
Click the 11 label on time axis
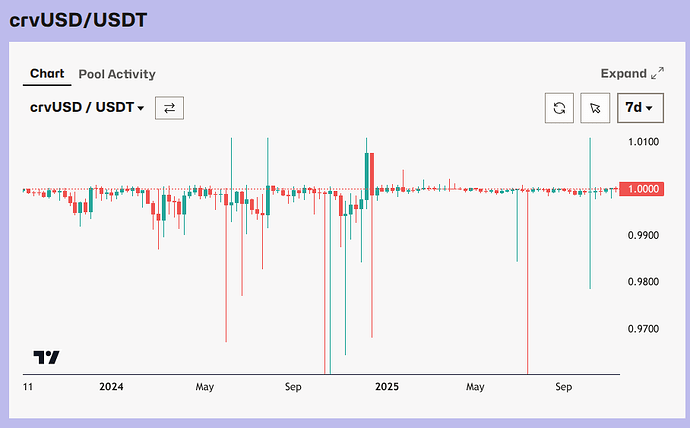[28, 386]
